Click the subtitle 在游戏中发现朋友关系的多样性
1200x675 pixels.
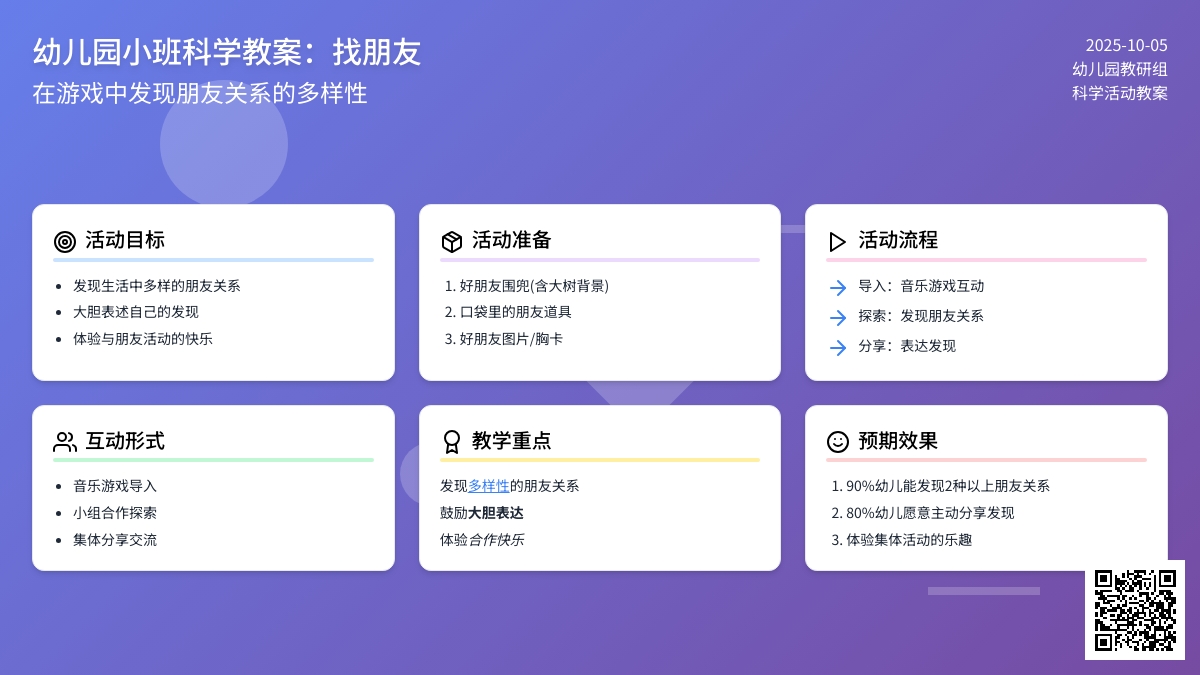[x=200, y=93]
